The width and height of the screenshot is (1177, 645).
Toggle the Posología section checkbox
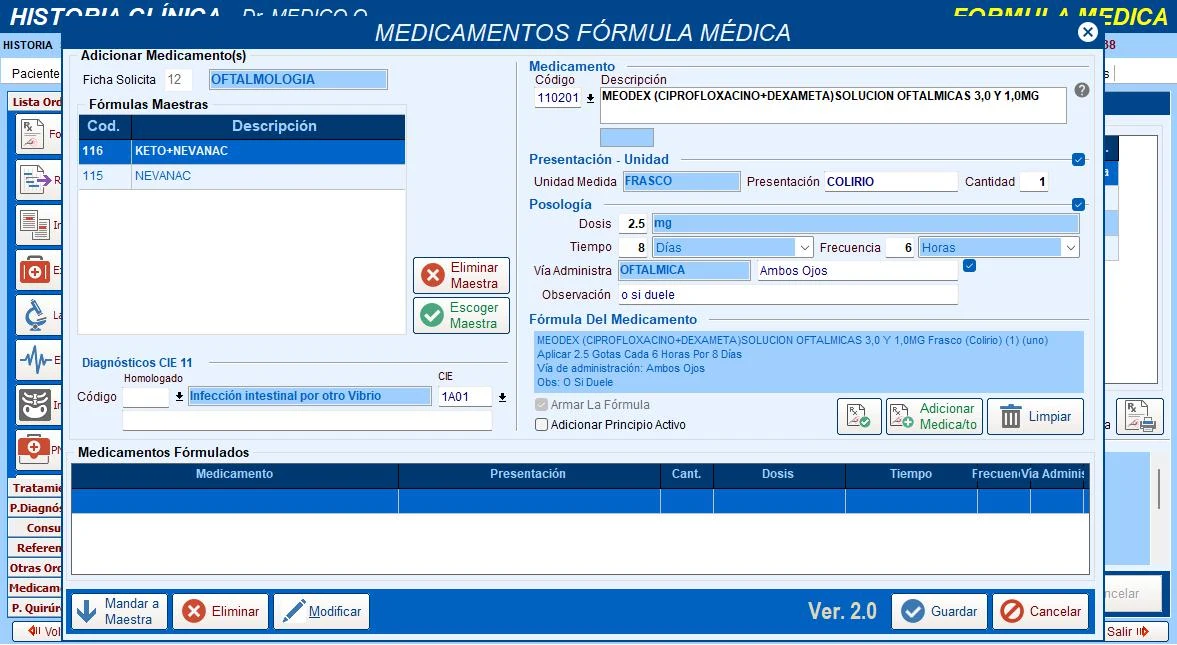pyautogui.click(x=1078, y=204)
